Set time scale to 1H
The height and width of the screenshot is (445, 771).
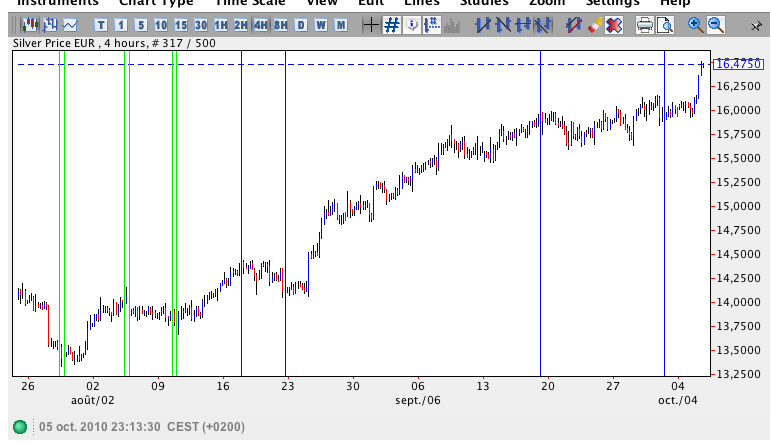coord(221,25)
